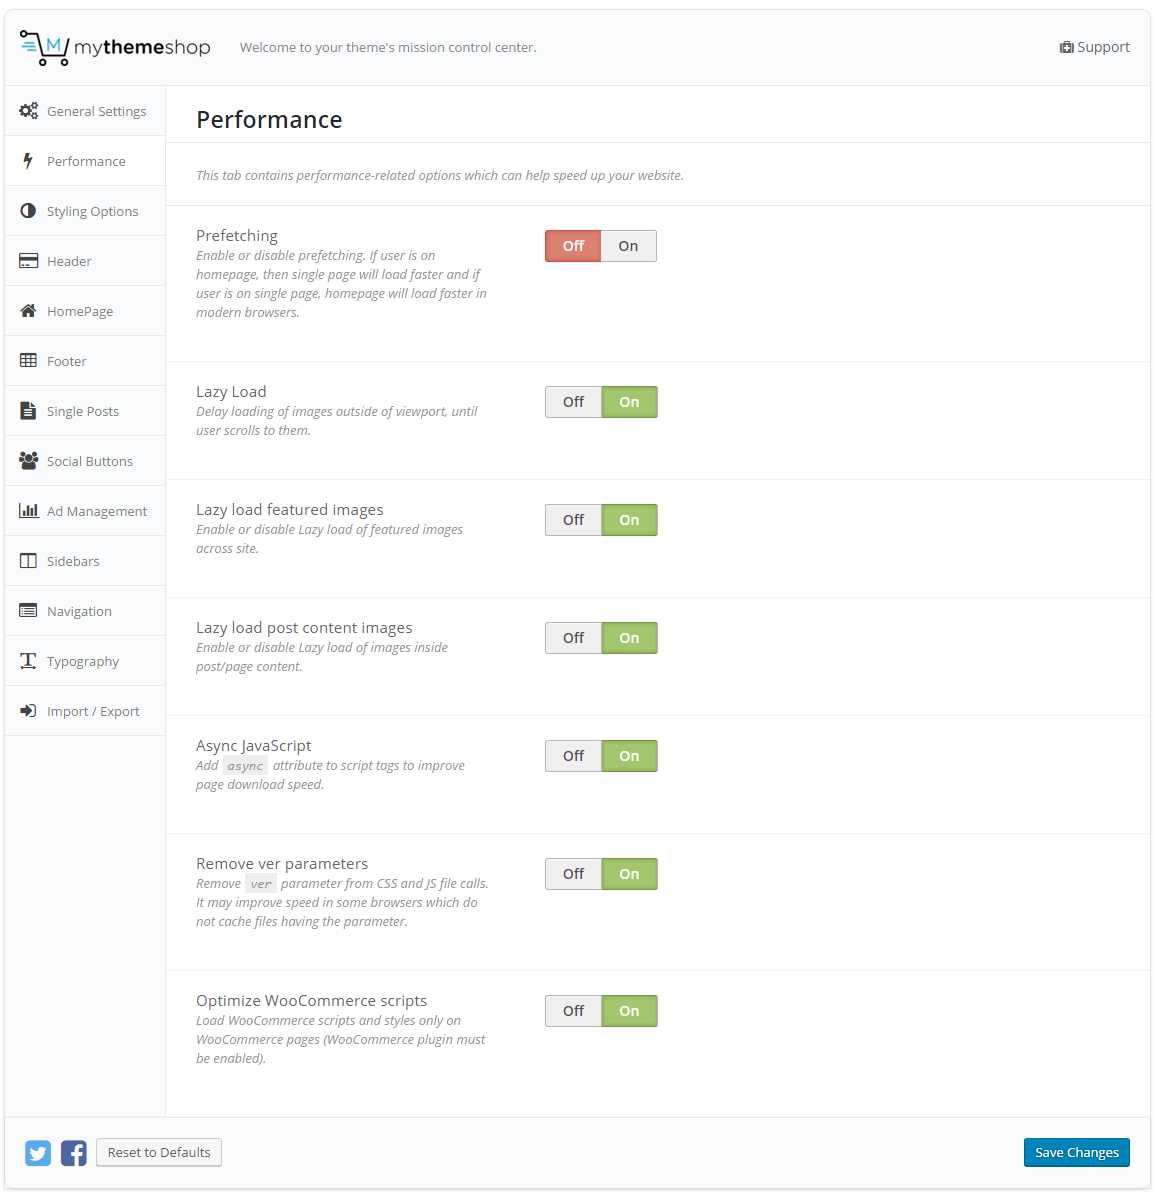Screen dimensions: 1157x1195
Task: Disable Async JavaScript option
Action: coord(573,756)
